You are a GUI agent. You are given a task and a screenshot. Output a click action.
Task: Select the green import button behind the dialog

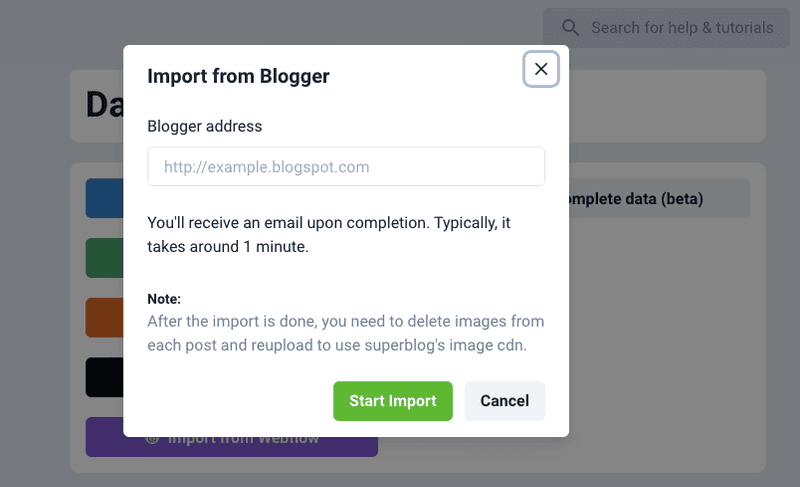pyautogui.click(x=104, y=257)
